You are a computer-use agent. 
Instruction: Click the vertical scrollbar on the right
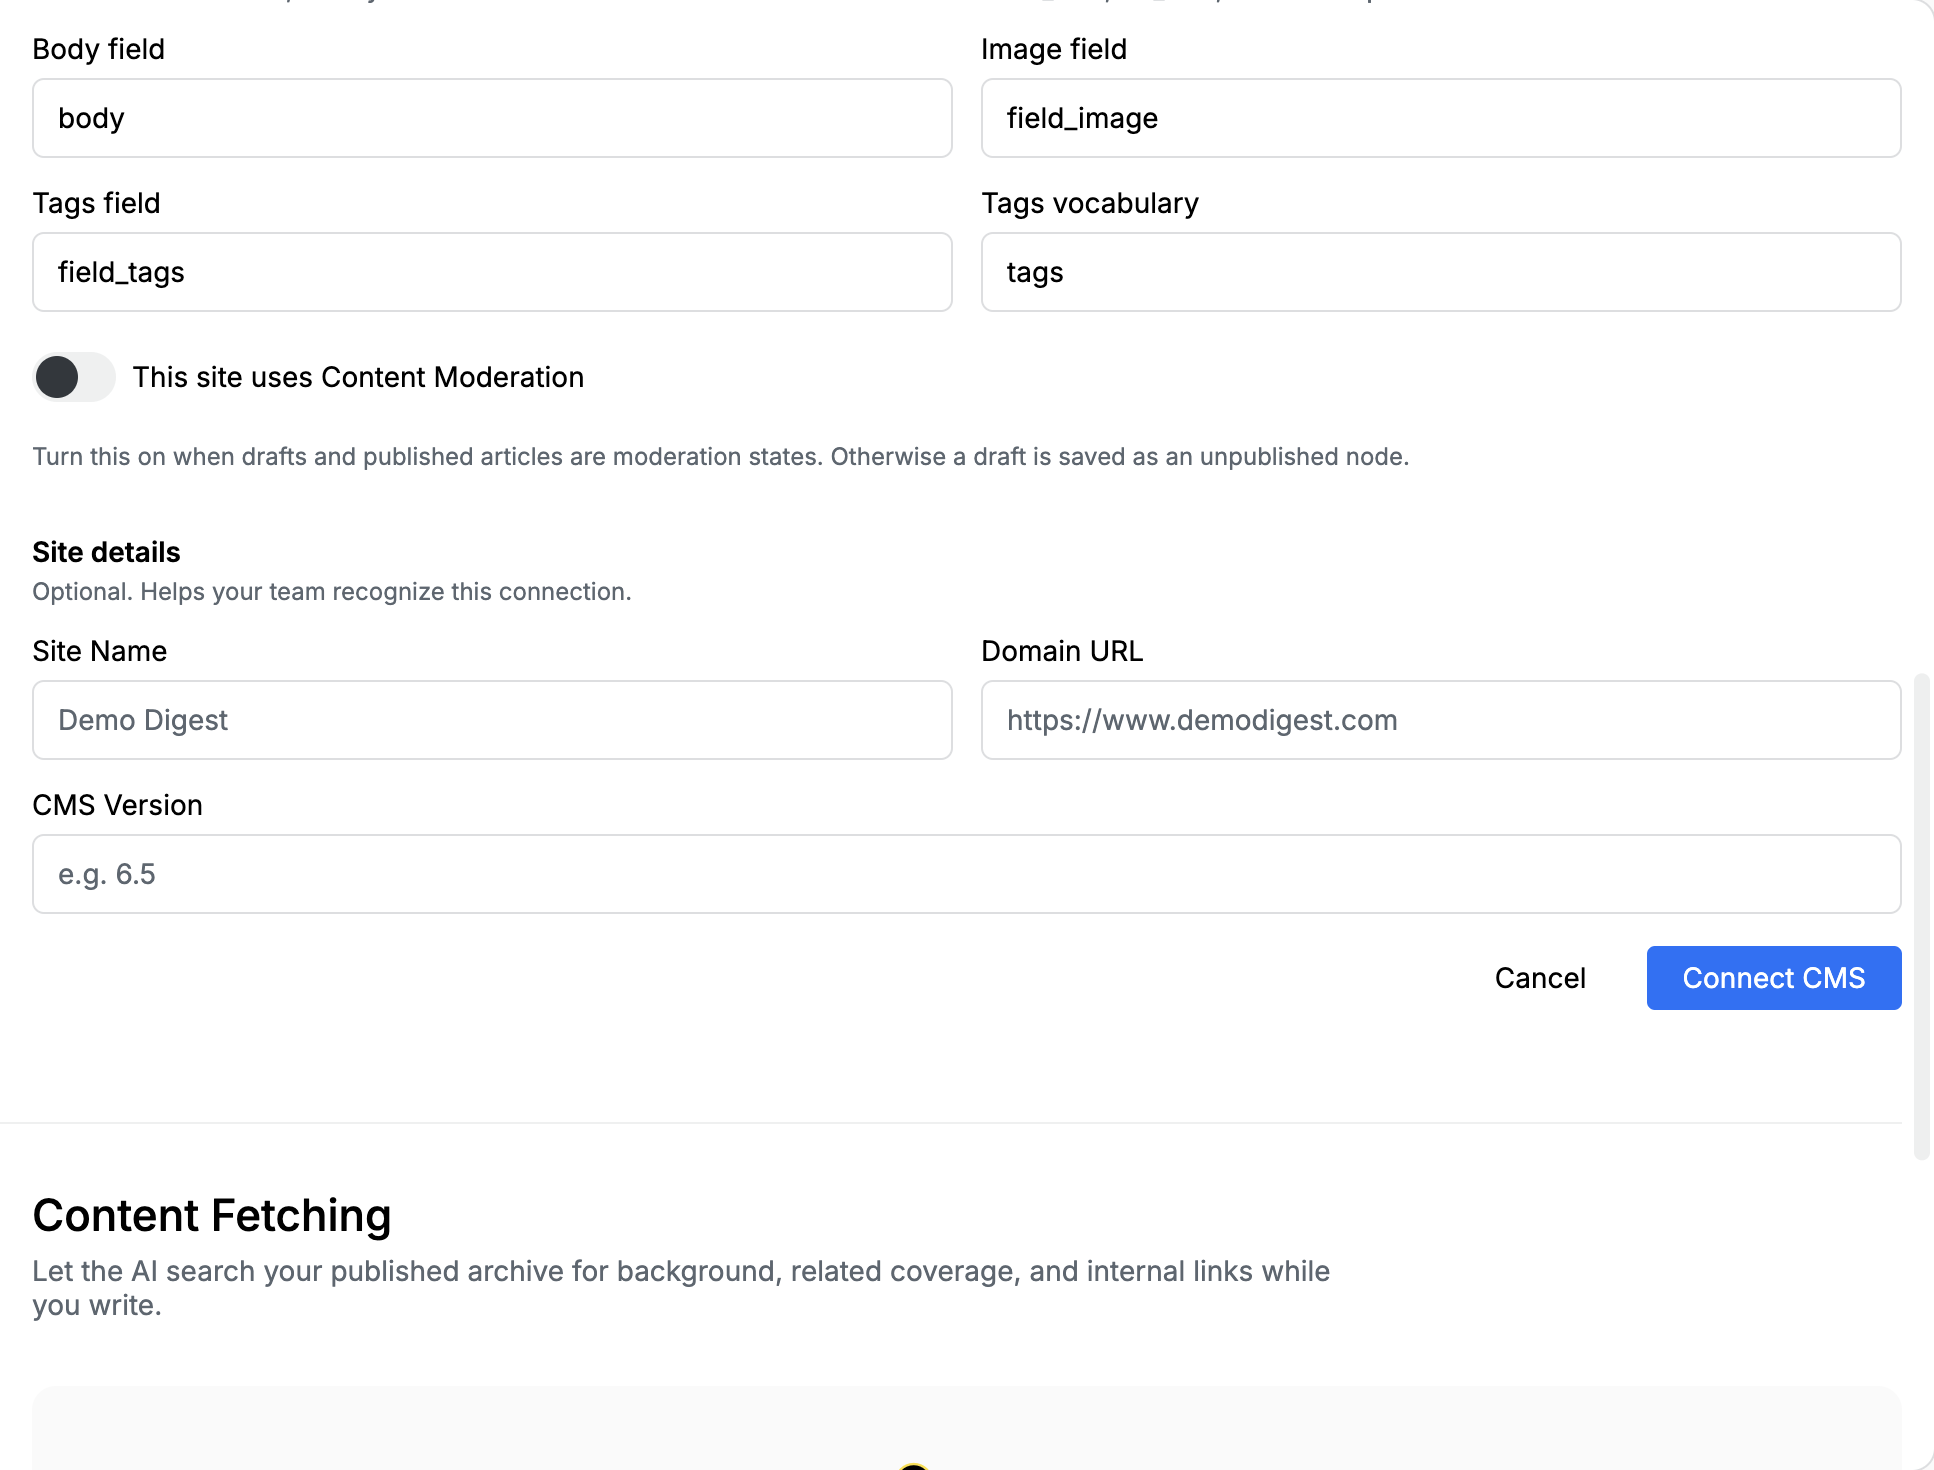(x=1921, y=916)
